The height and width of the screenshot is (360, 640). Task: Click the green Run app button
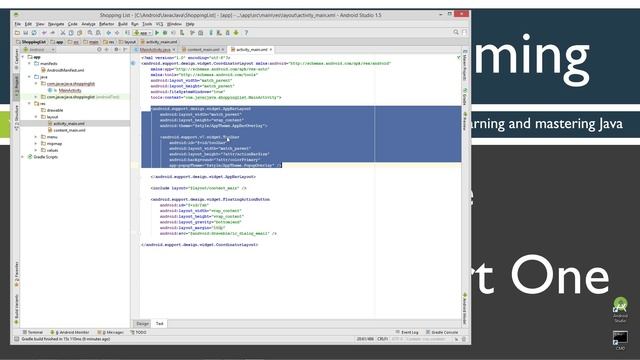[157, 33]
